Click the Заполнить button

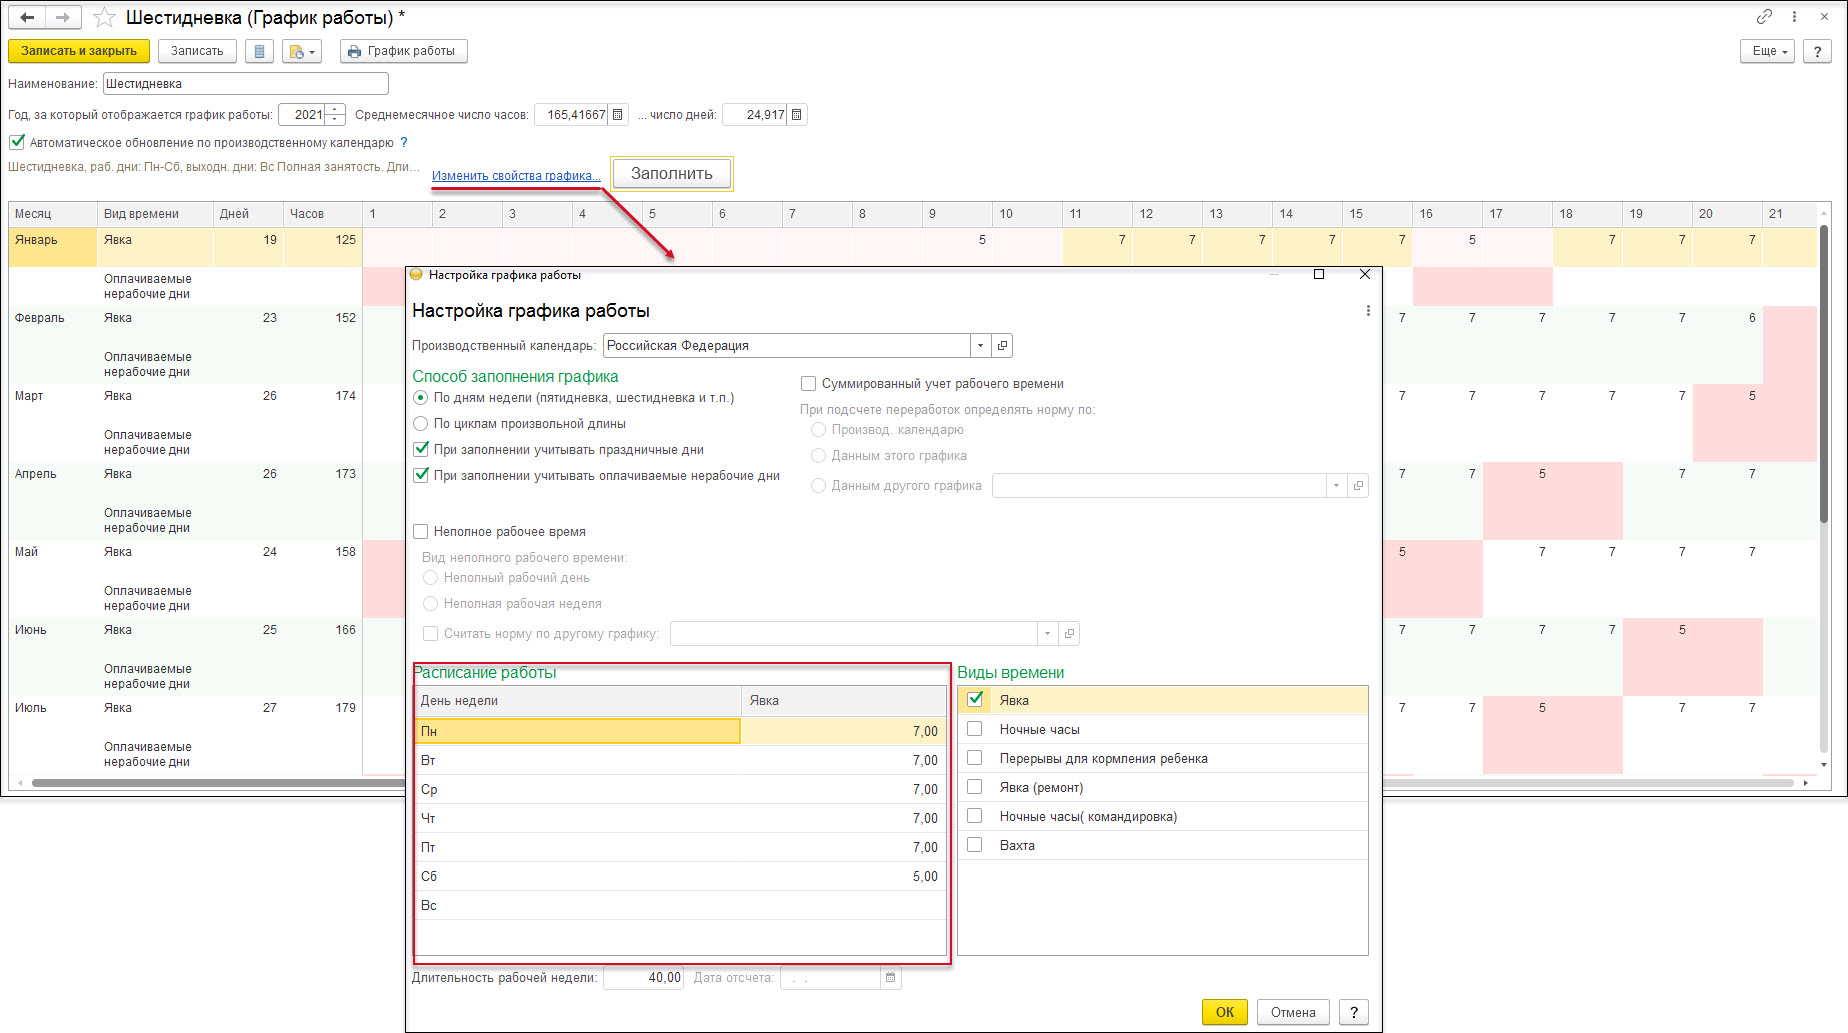tap(672, 174)
